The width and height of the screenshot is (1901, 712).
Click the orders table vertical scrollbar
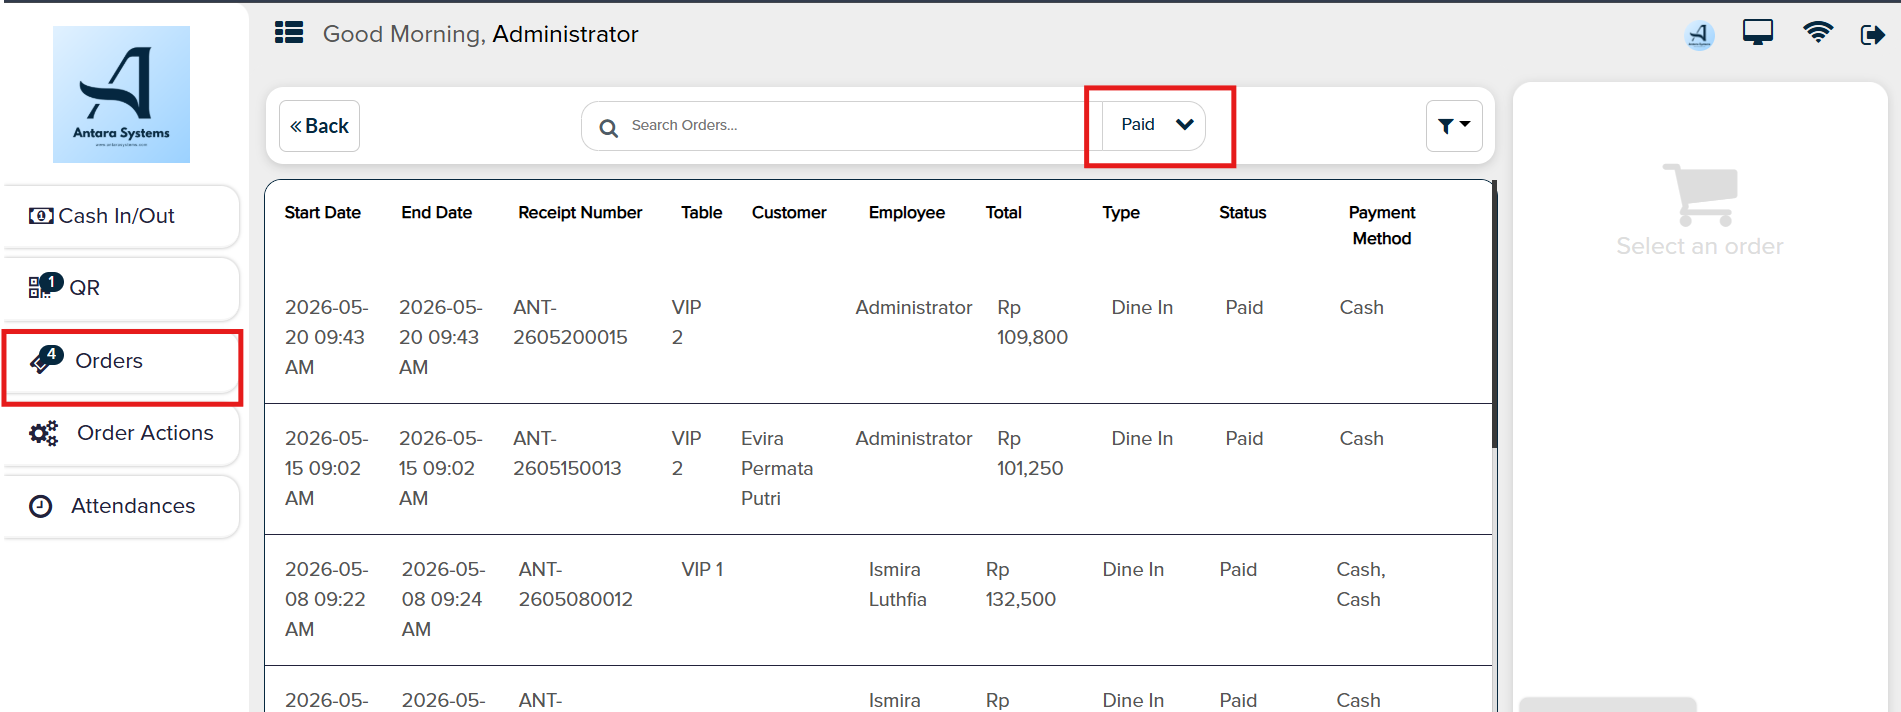(1494, 315)
